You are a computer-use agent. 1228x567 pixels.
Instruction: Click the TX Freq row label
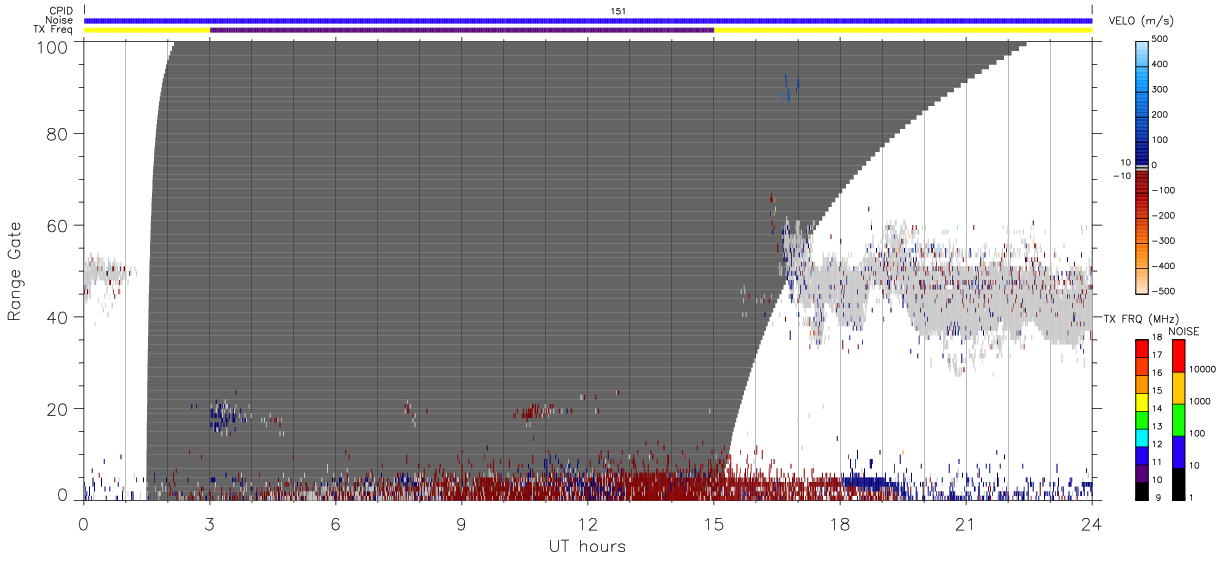click(x=54, y=30)
